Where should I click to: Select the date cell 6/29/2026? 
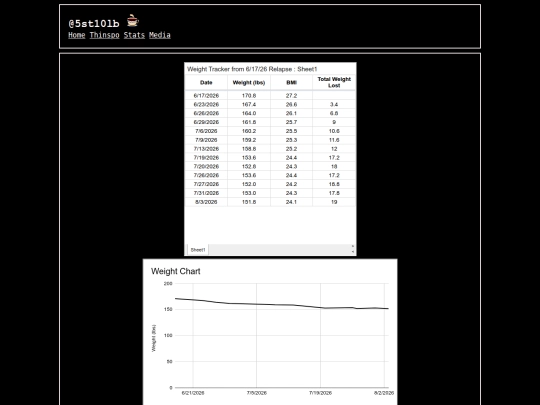point(206,122)
